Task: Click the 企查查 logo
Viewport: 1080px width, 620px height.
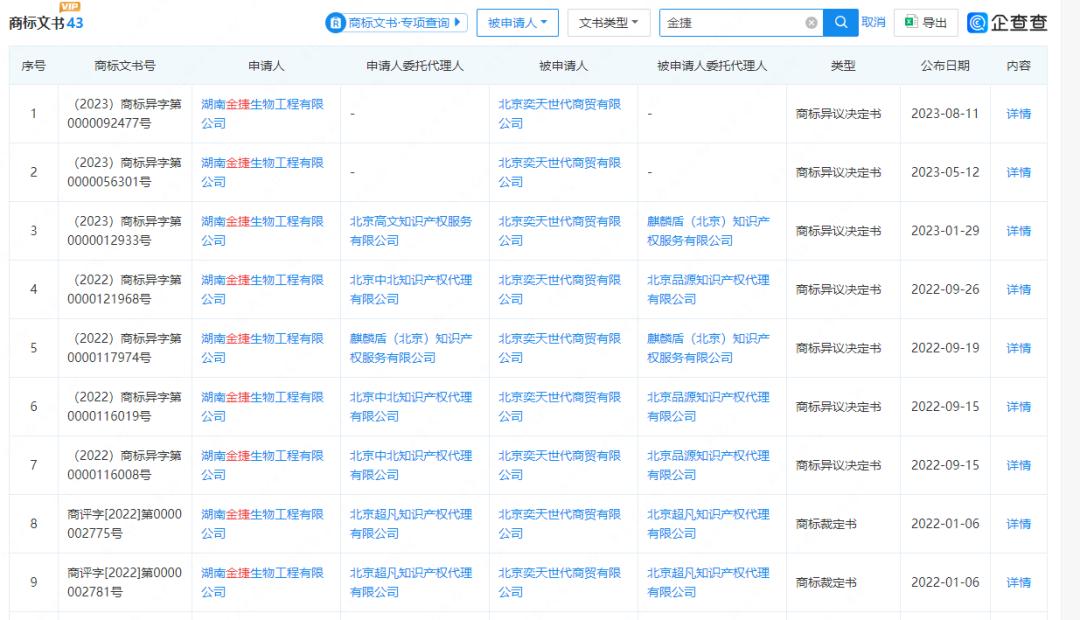Action: pyautogui.click(x=1007, y=22)
